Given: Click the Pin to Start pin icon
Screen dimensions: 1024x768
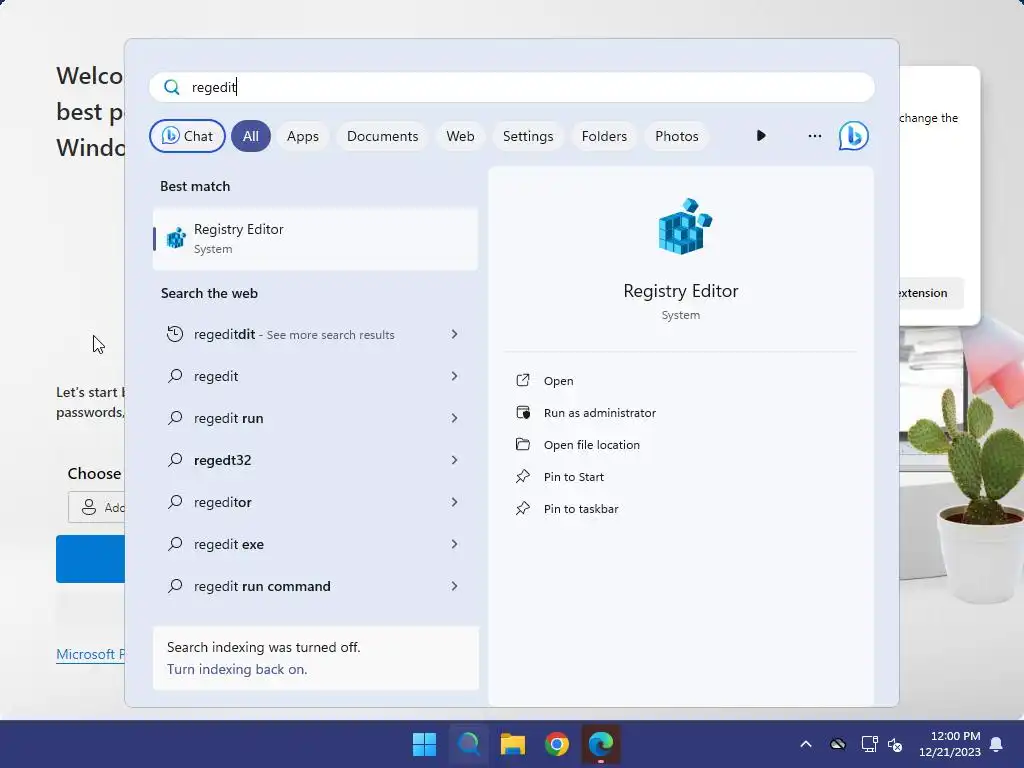Looking at the screenshot, I should 522,476.
